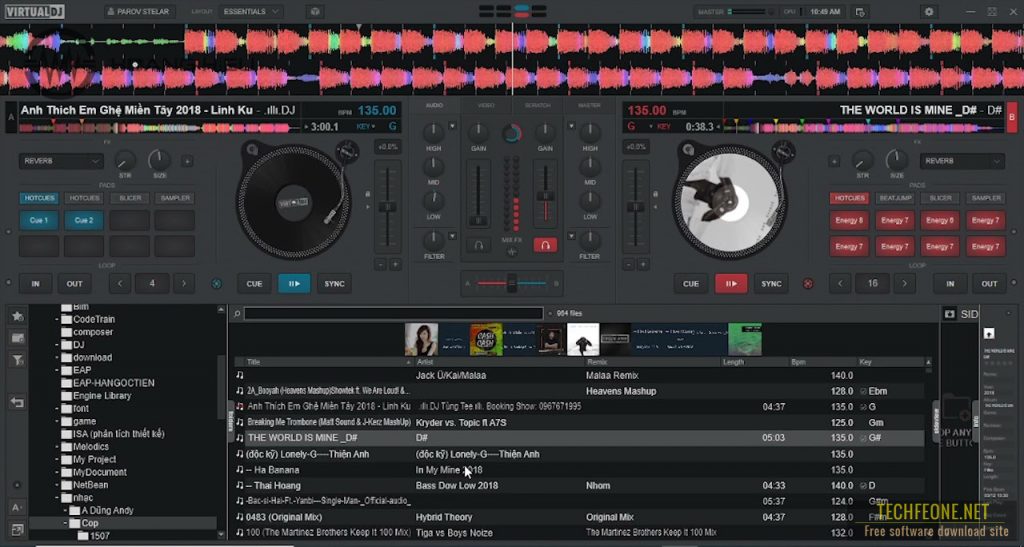This screenshot has width=1024, height=547.
Task: Switch to the AUDIO mixer tab
Action: 434,105
